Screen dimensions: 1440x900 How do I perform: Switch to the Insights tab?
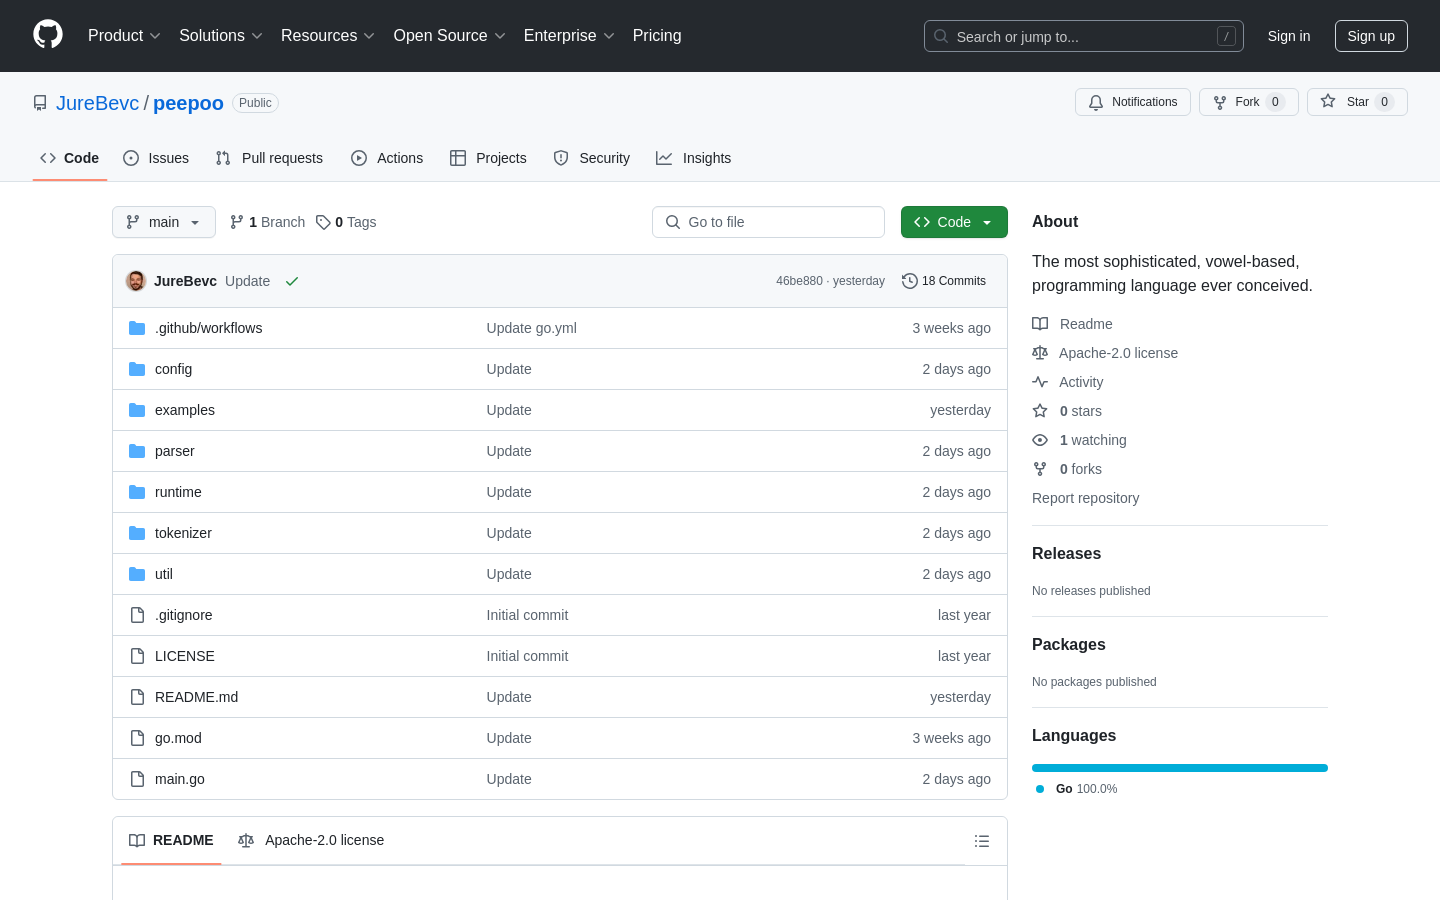pos(694,158)
